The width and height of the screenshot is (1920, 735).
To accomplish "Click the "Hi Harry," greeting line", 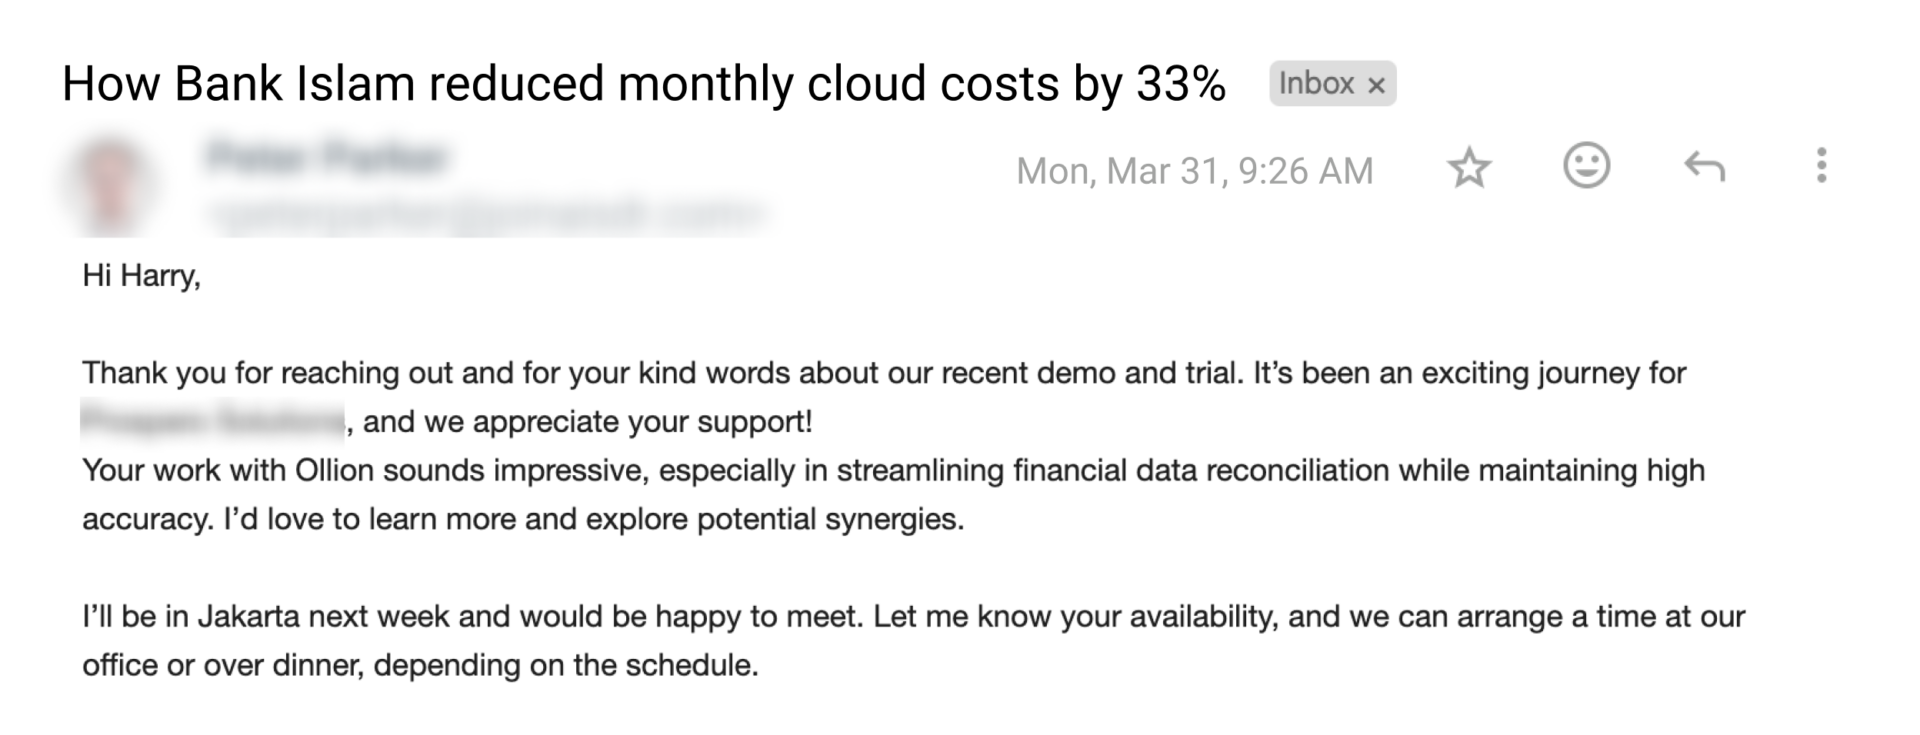I will (141, 275).
